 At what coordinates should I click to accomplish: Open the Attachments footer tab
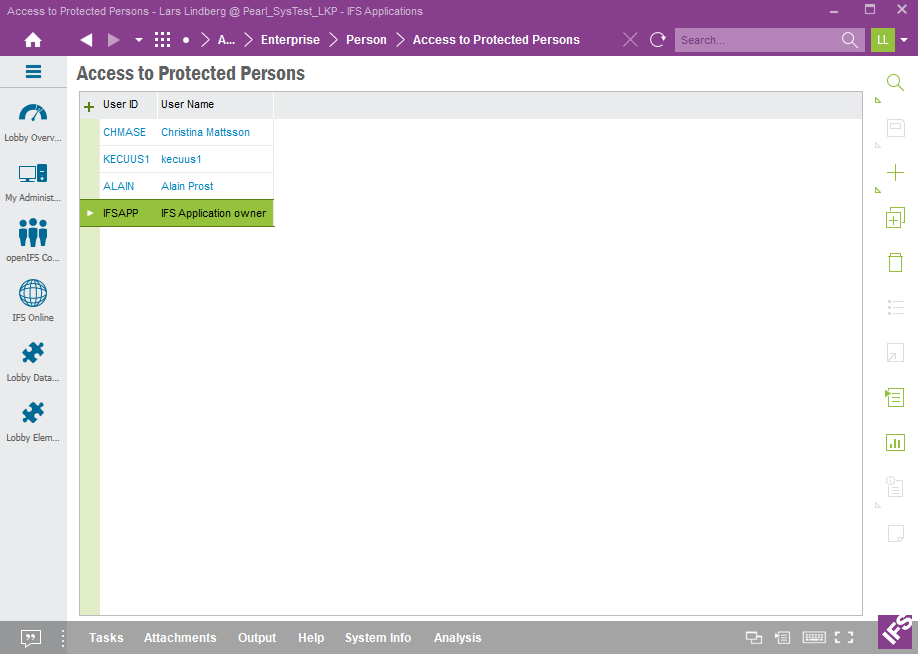(x=180, y=638)
